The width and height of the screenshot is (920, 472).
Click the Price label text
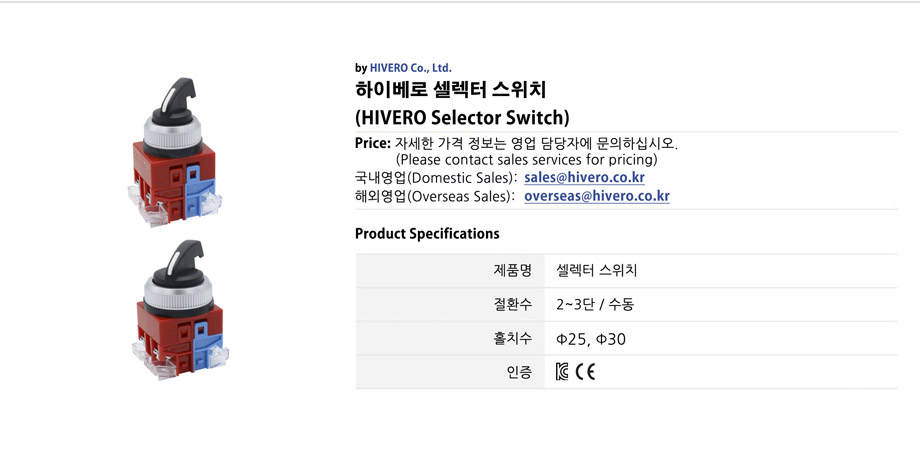(373, 143)
